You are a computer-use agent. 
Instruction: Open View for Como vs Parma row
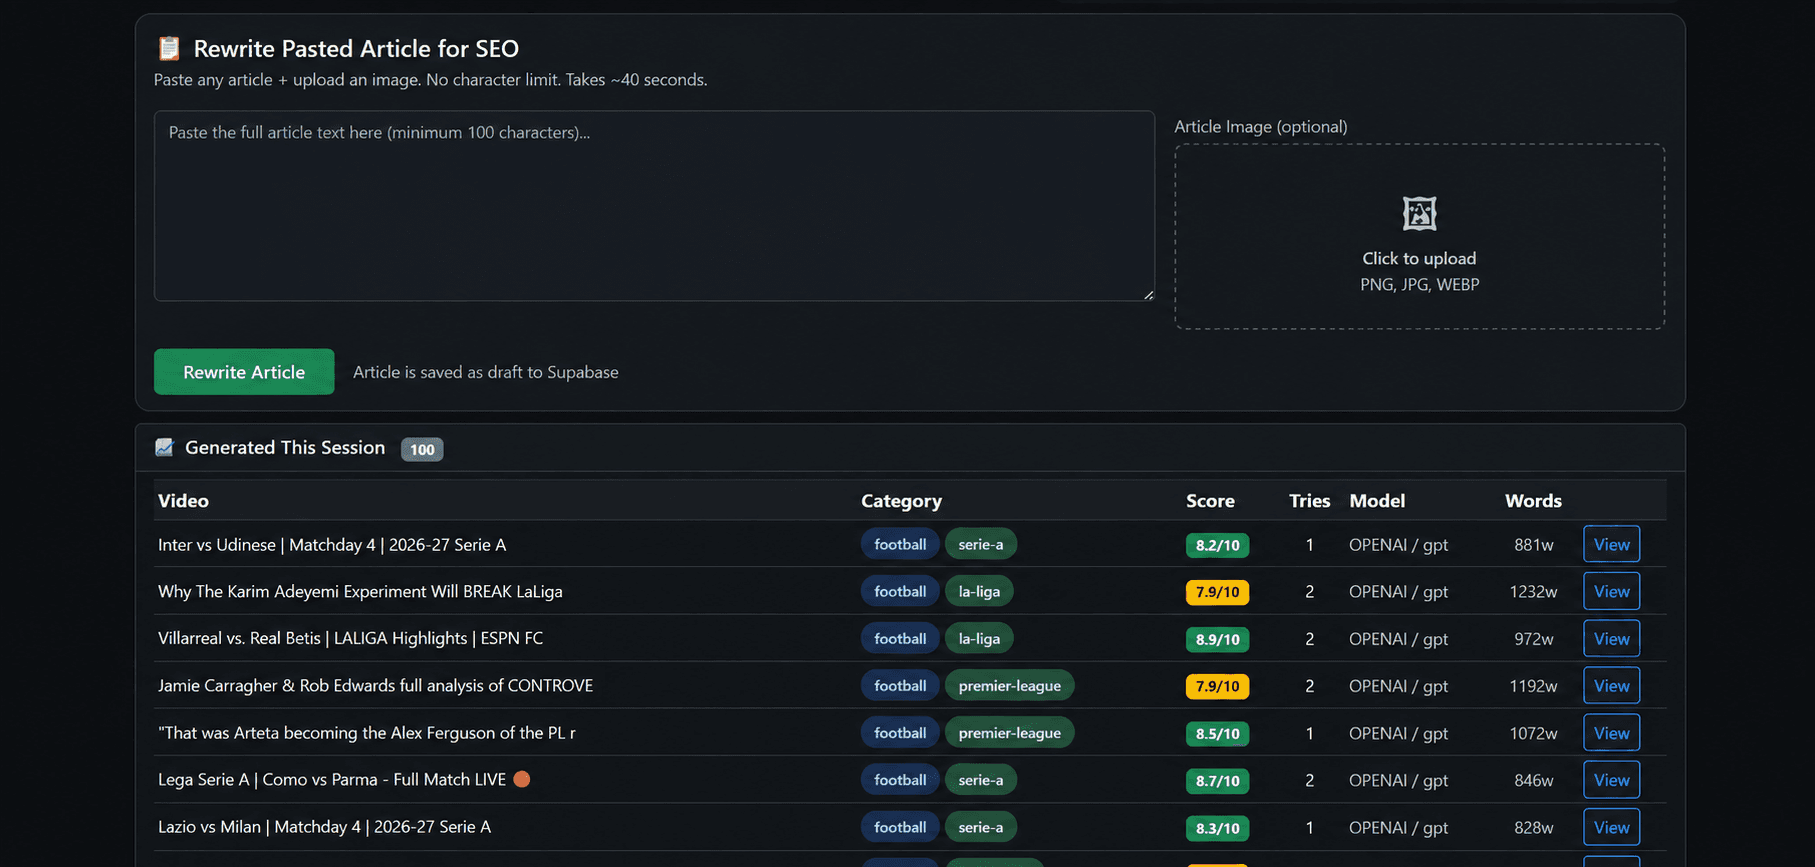[1611, 780]
